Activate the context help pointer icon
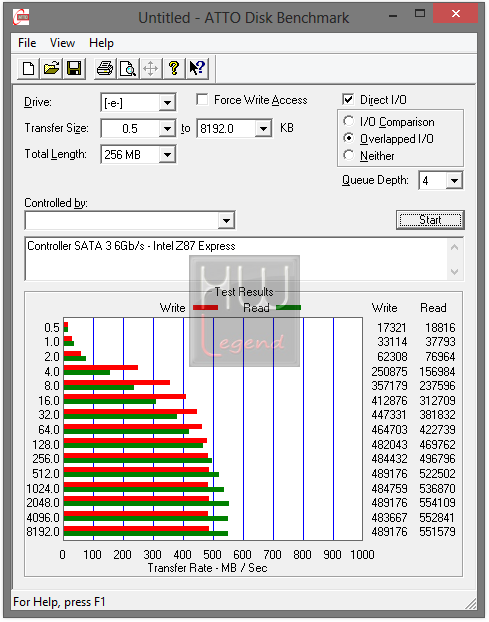Screen dimensions: 489x622 197,68
